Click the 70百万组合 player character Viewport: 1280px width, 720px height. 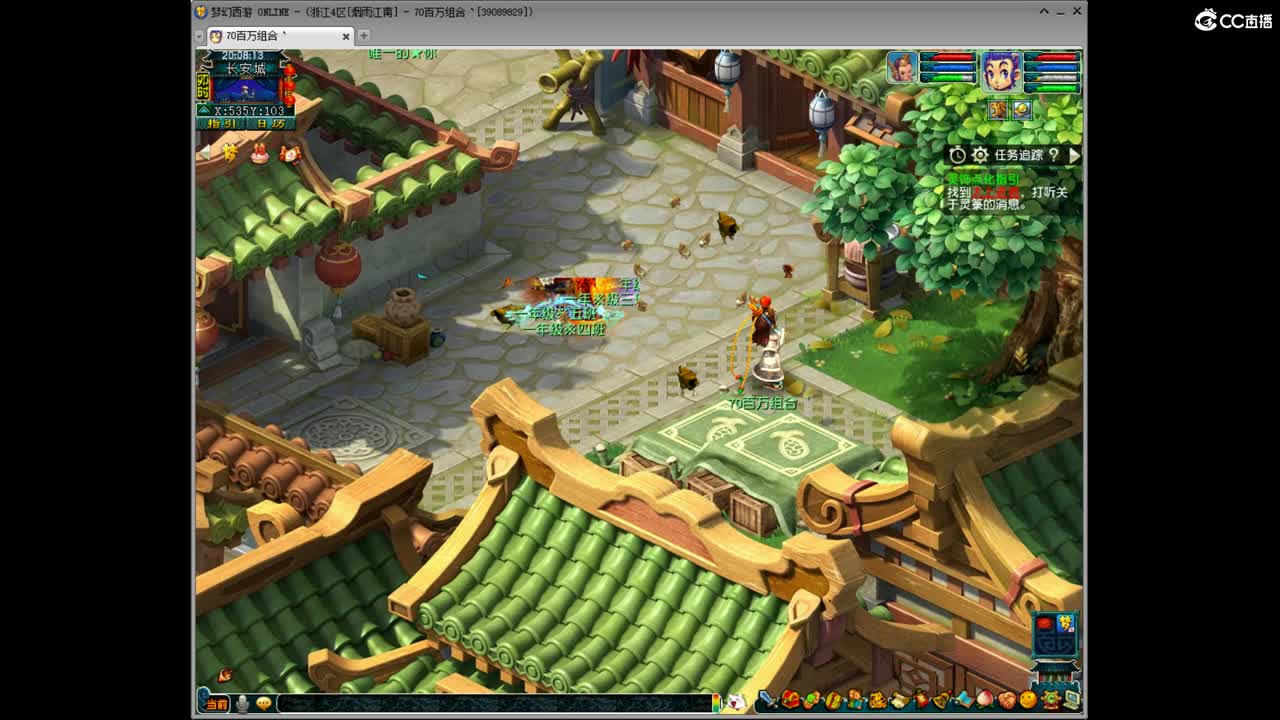[765, 345]
